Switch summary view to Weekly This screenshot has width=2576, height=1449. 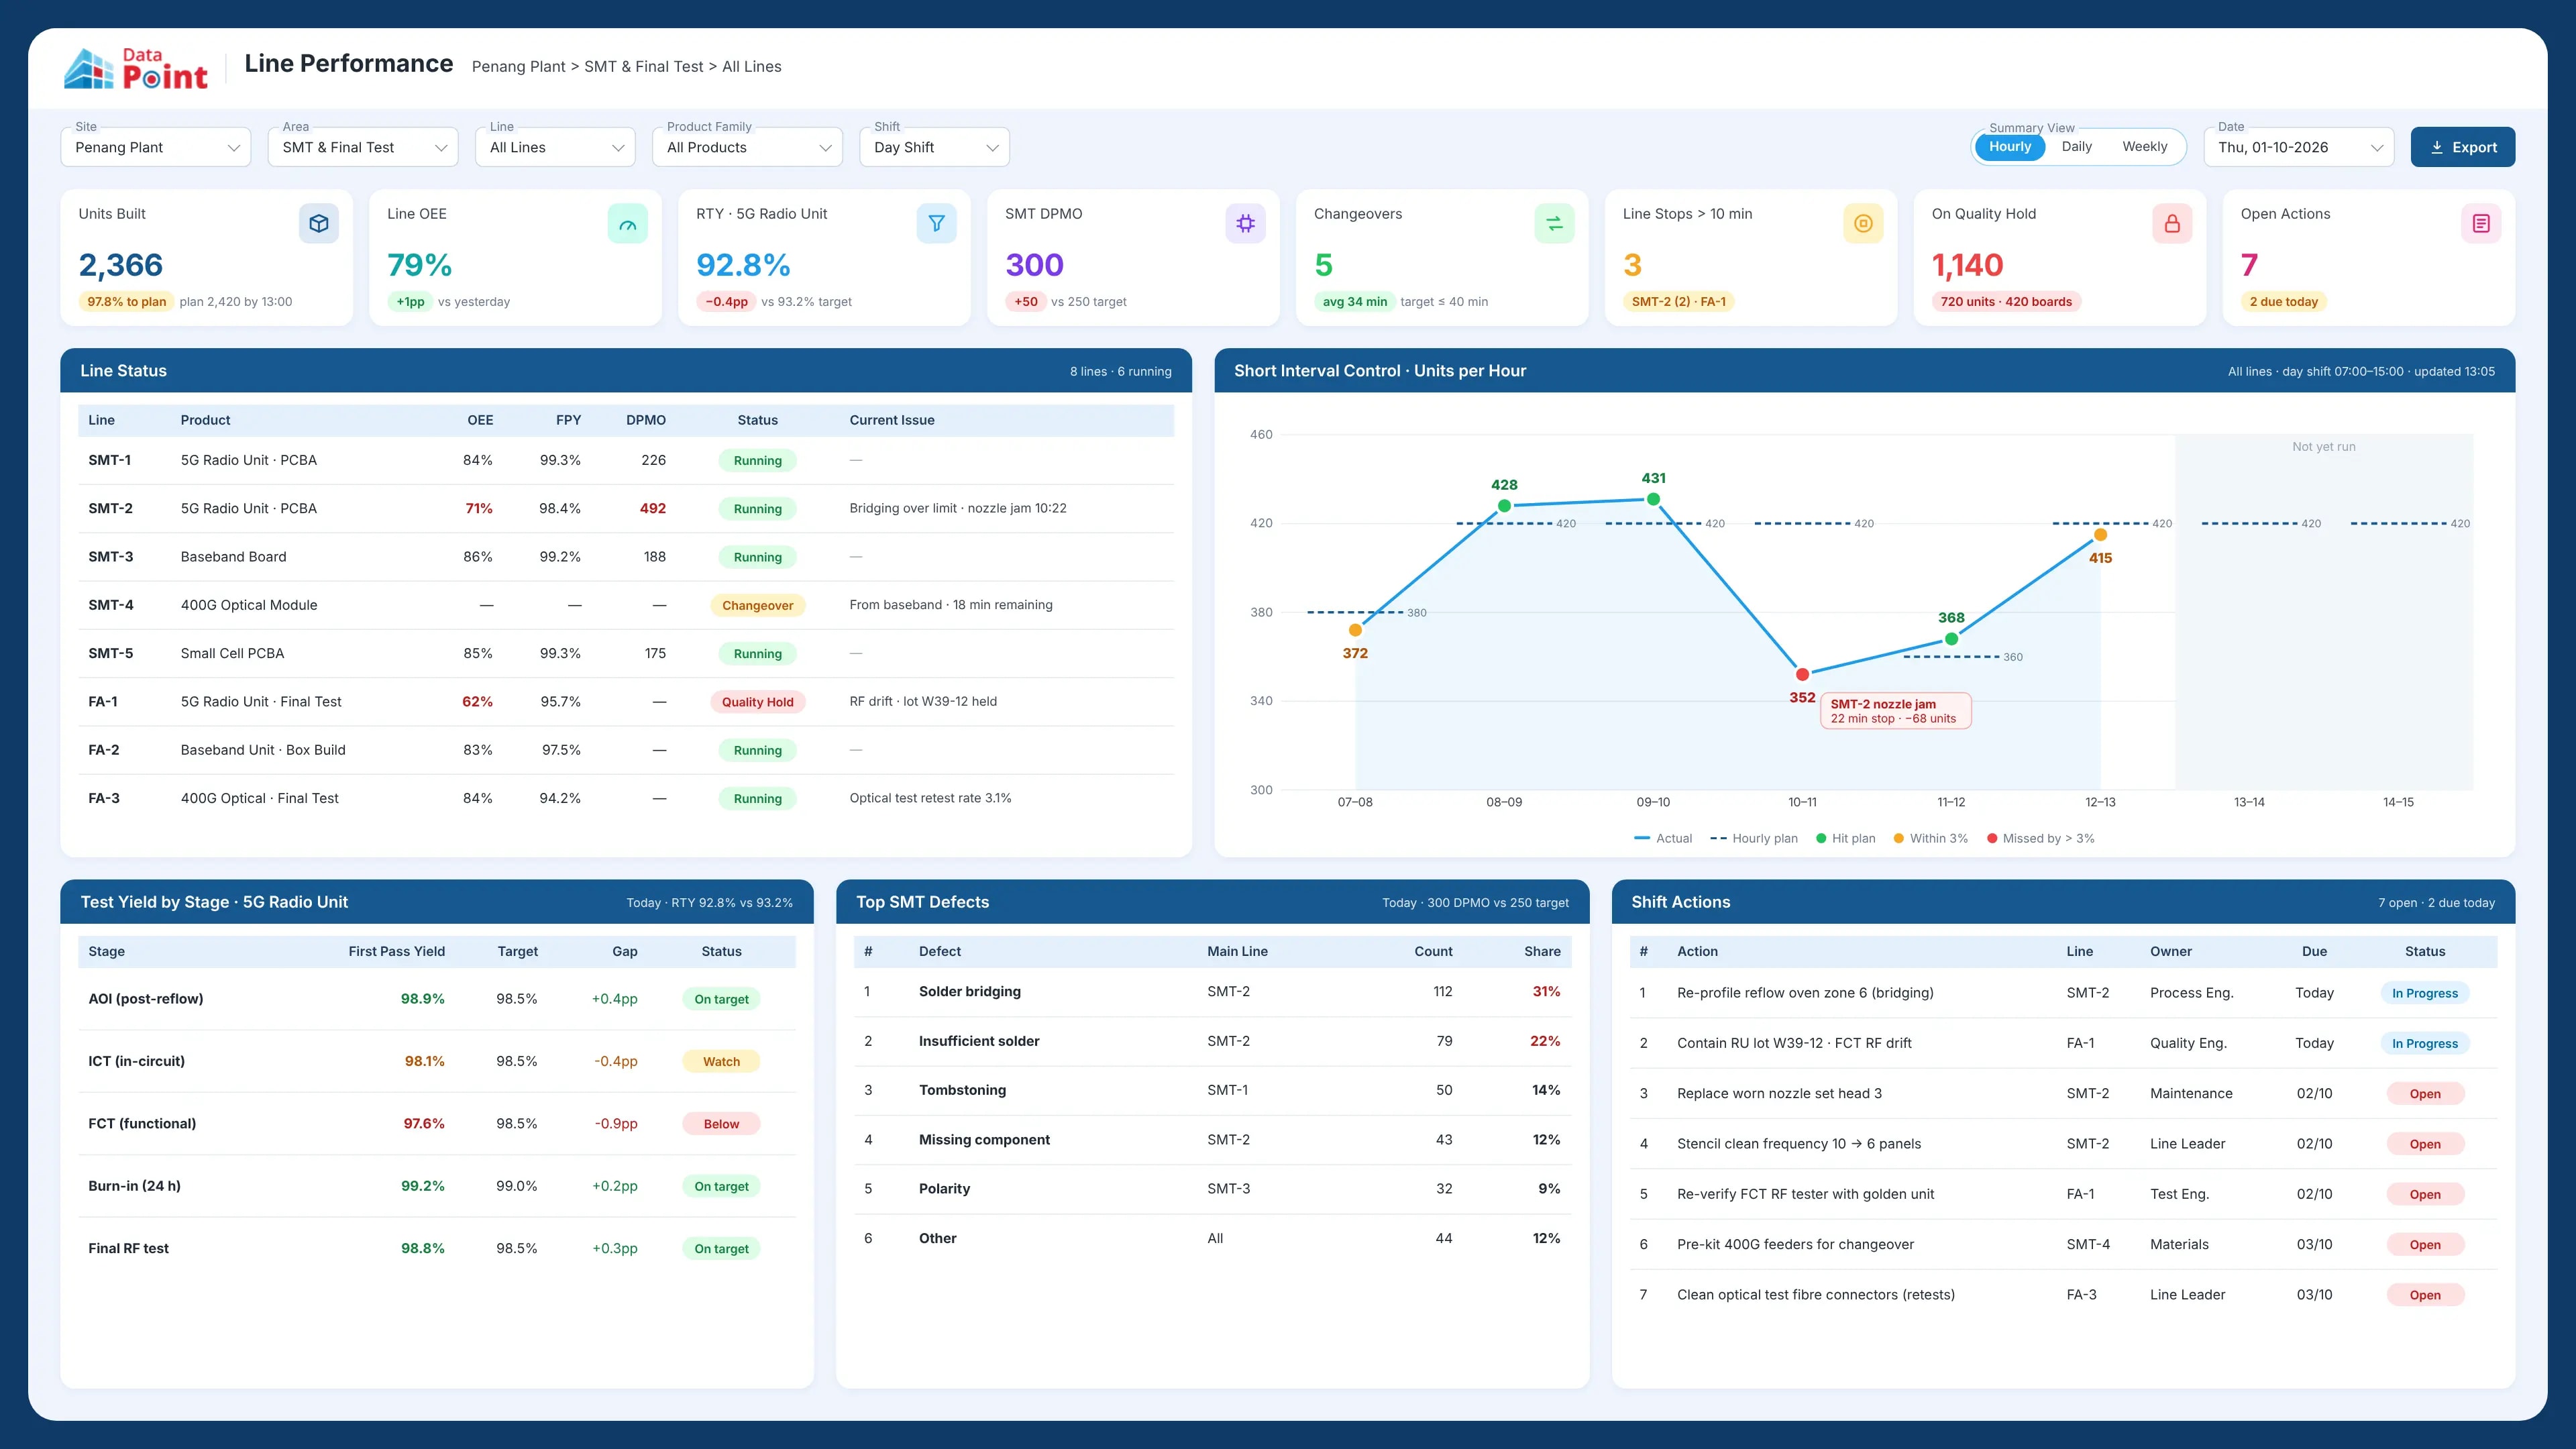pyautogui.click(x=2145, y=146)
